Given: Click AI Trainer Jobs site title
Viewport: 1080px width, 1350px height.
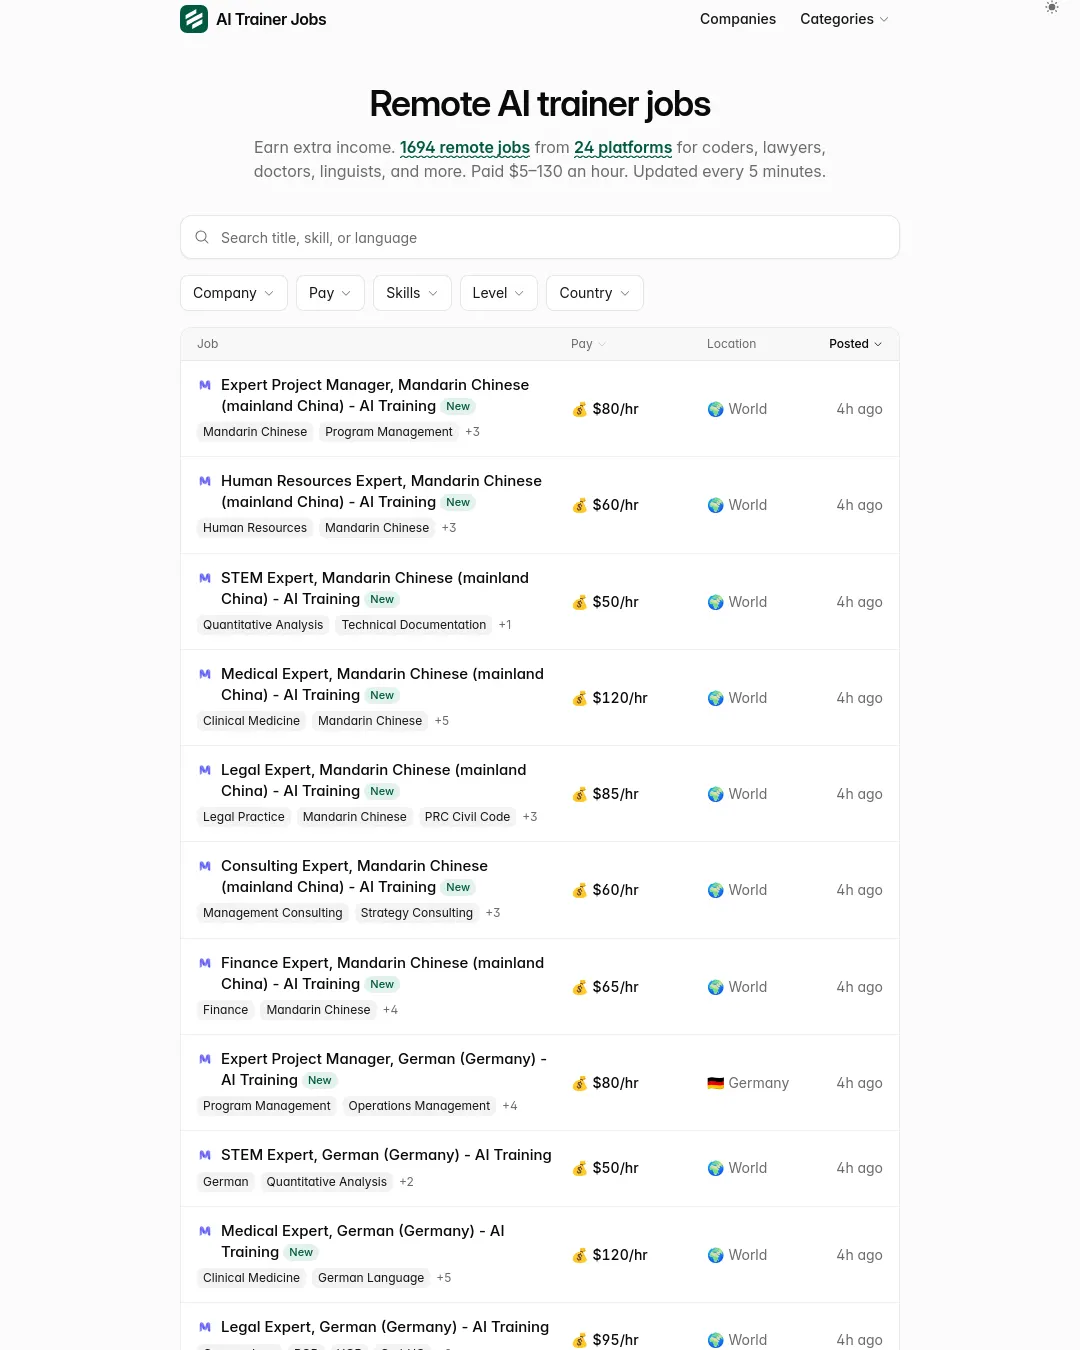Looking at the screenshot, I should coord(271,19).
